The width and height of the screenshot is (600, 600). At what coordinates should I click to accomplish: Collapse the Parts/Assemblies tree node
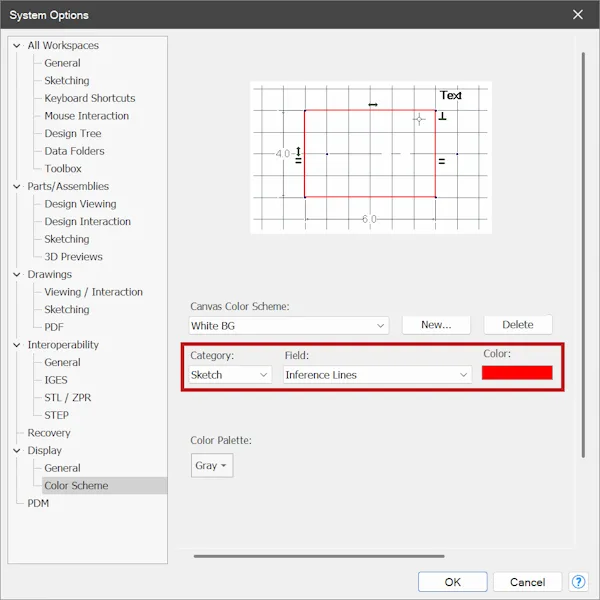click(x=16, y=186)
